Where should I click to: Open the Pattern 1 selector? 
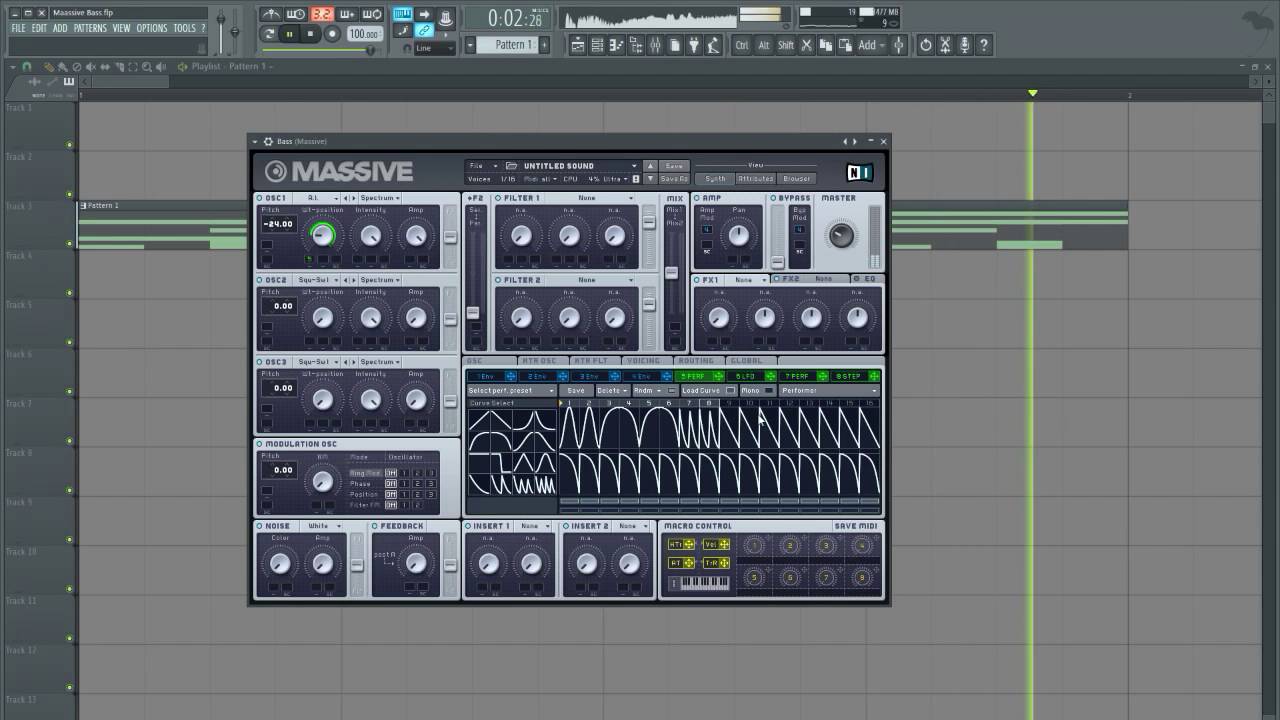(514, 45)
